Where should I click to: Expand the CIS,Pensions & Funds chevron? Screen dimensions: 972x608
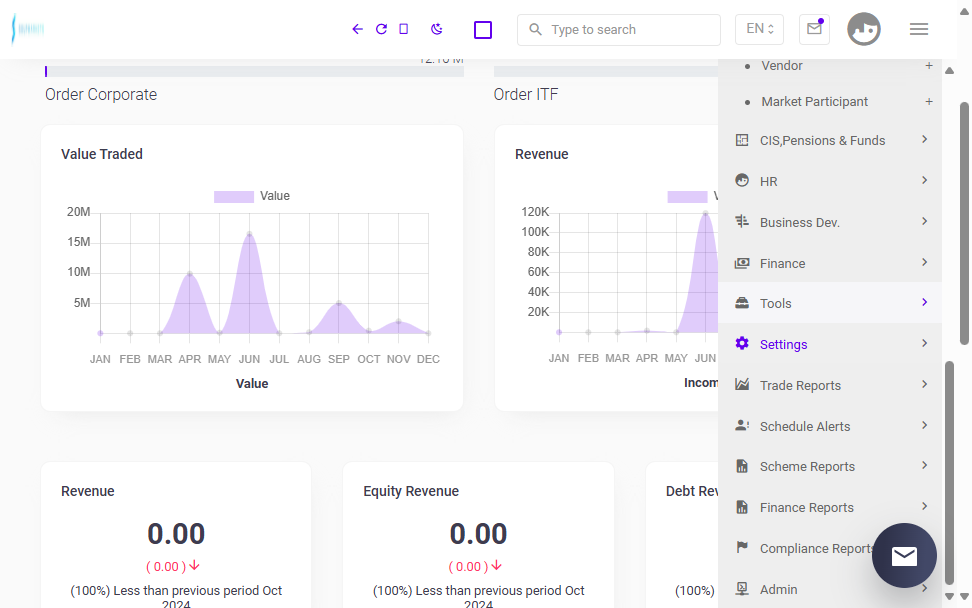(x=924, y=139)
